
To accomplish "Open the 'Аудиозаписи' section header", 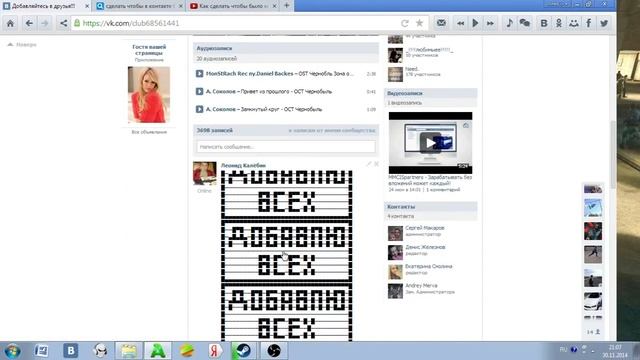I will click(x=286, y=48).
